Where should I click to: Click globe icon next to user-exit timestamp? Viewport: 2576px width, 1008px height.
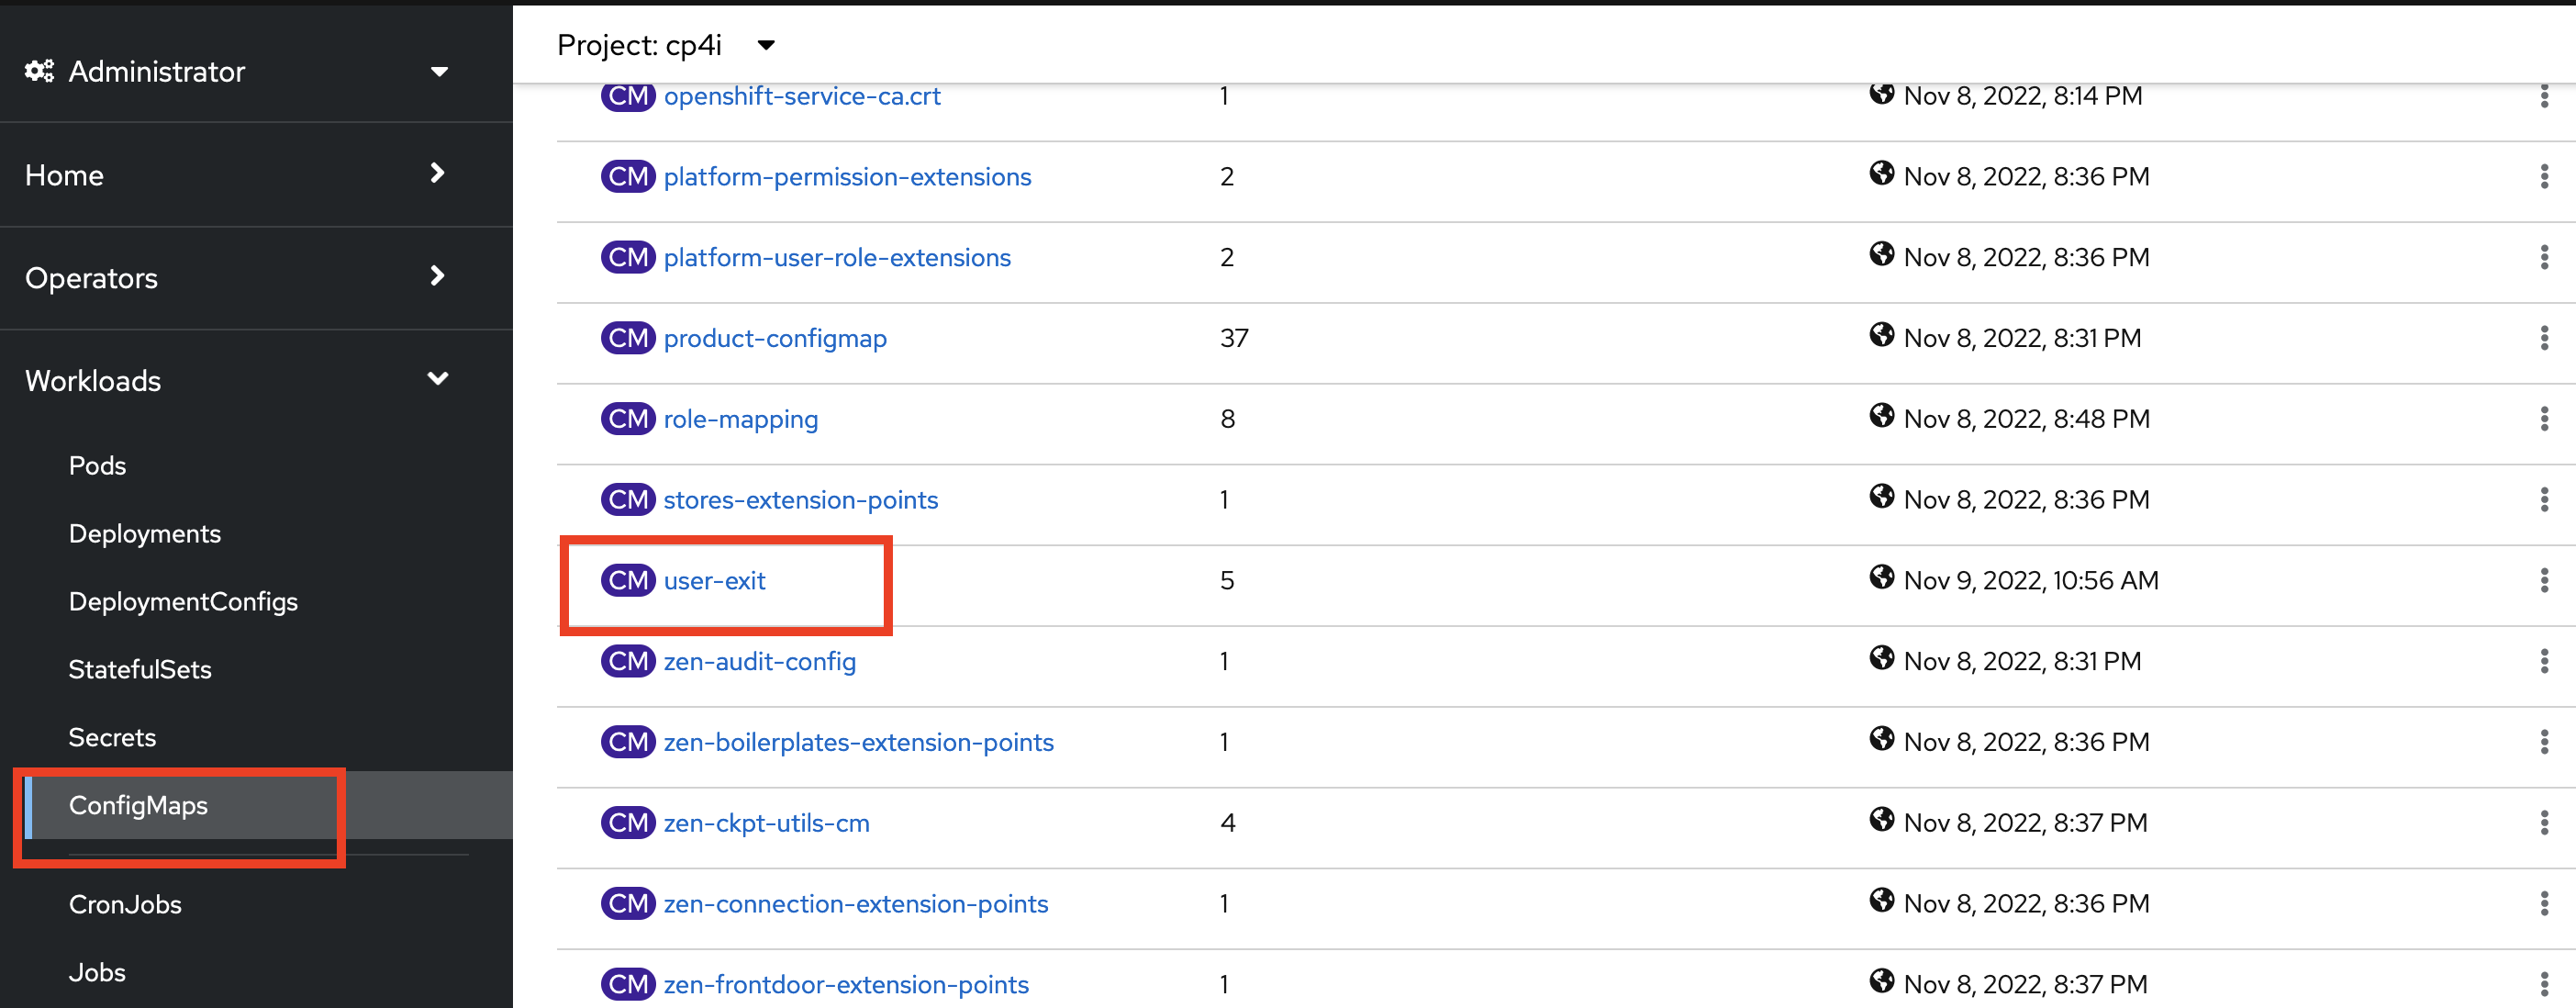point(1881,577)
